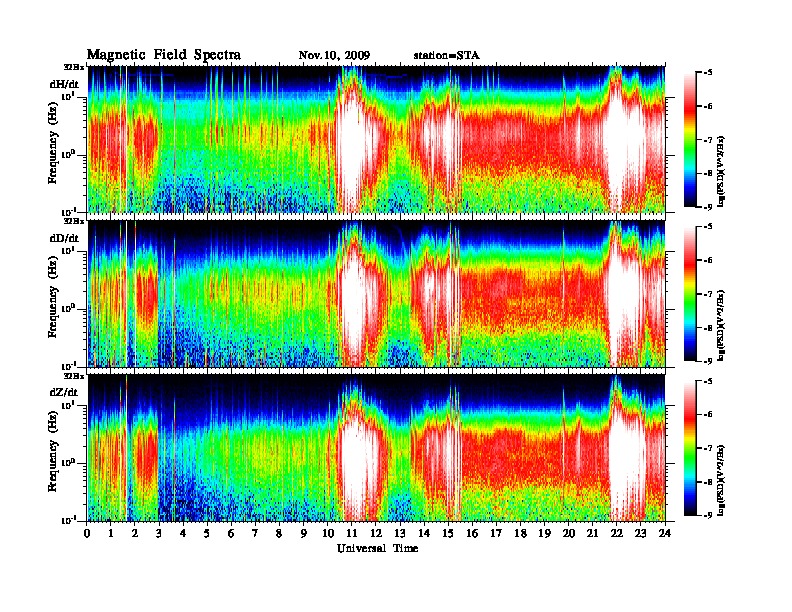
Task: Click hour '21' on the Universal Time axis
Action: tap(592, 534)
